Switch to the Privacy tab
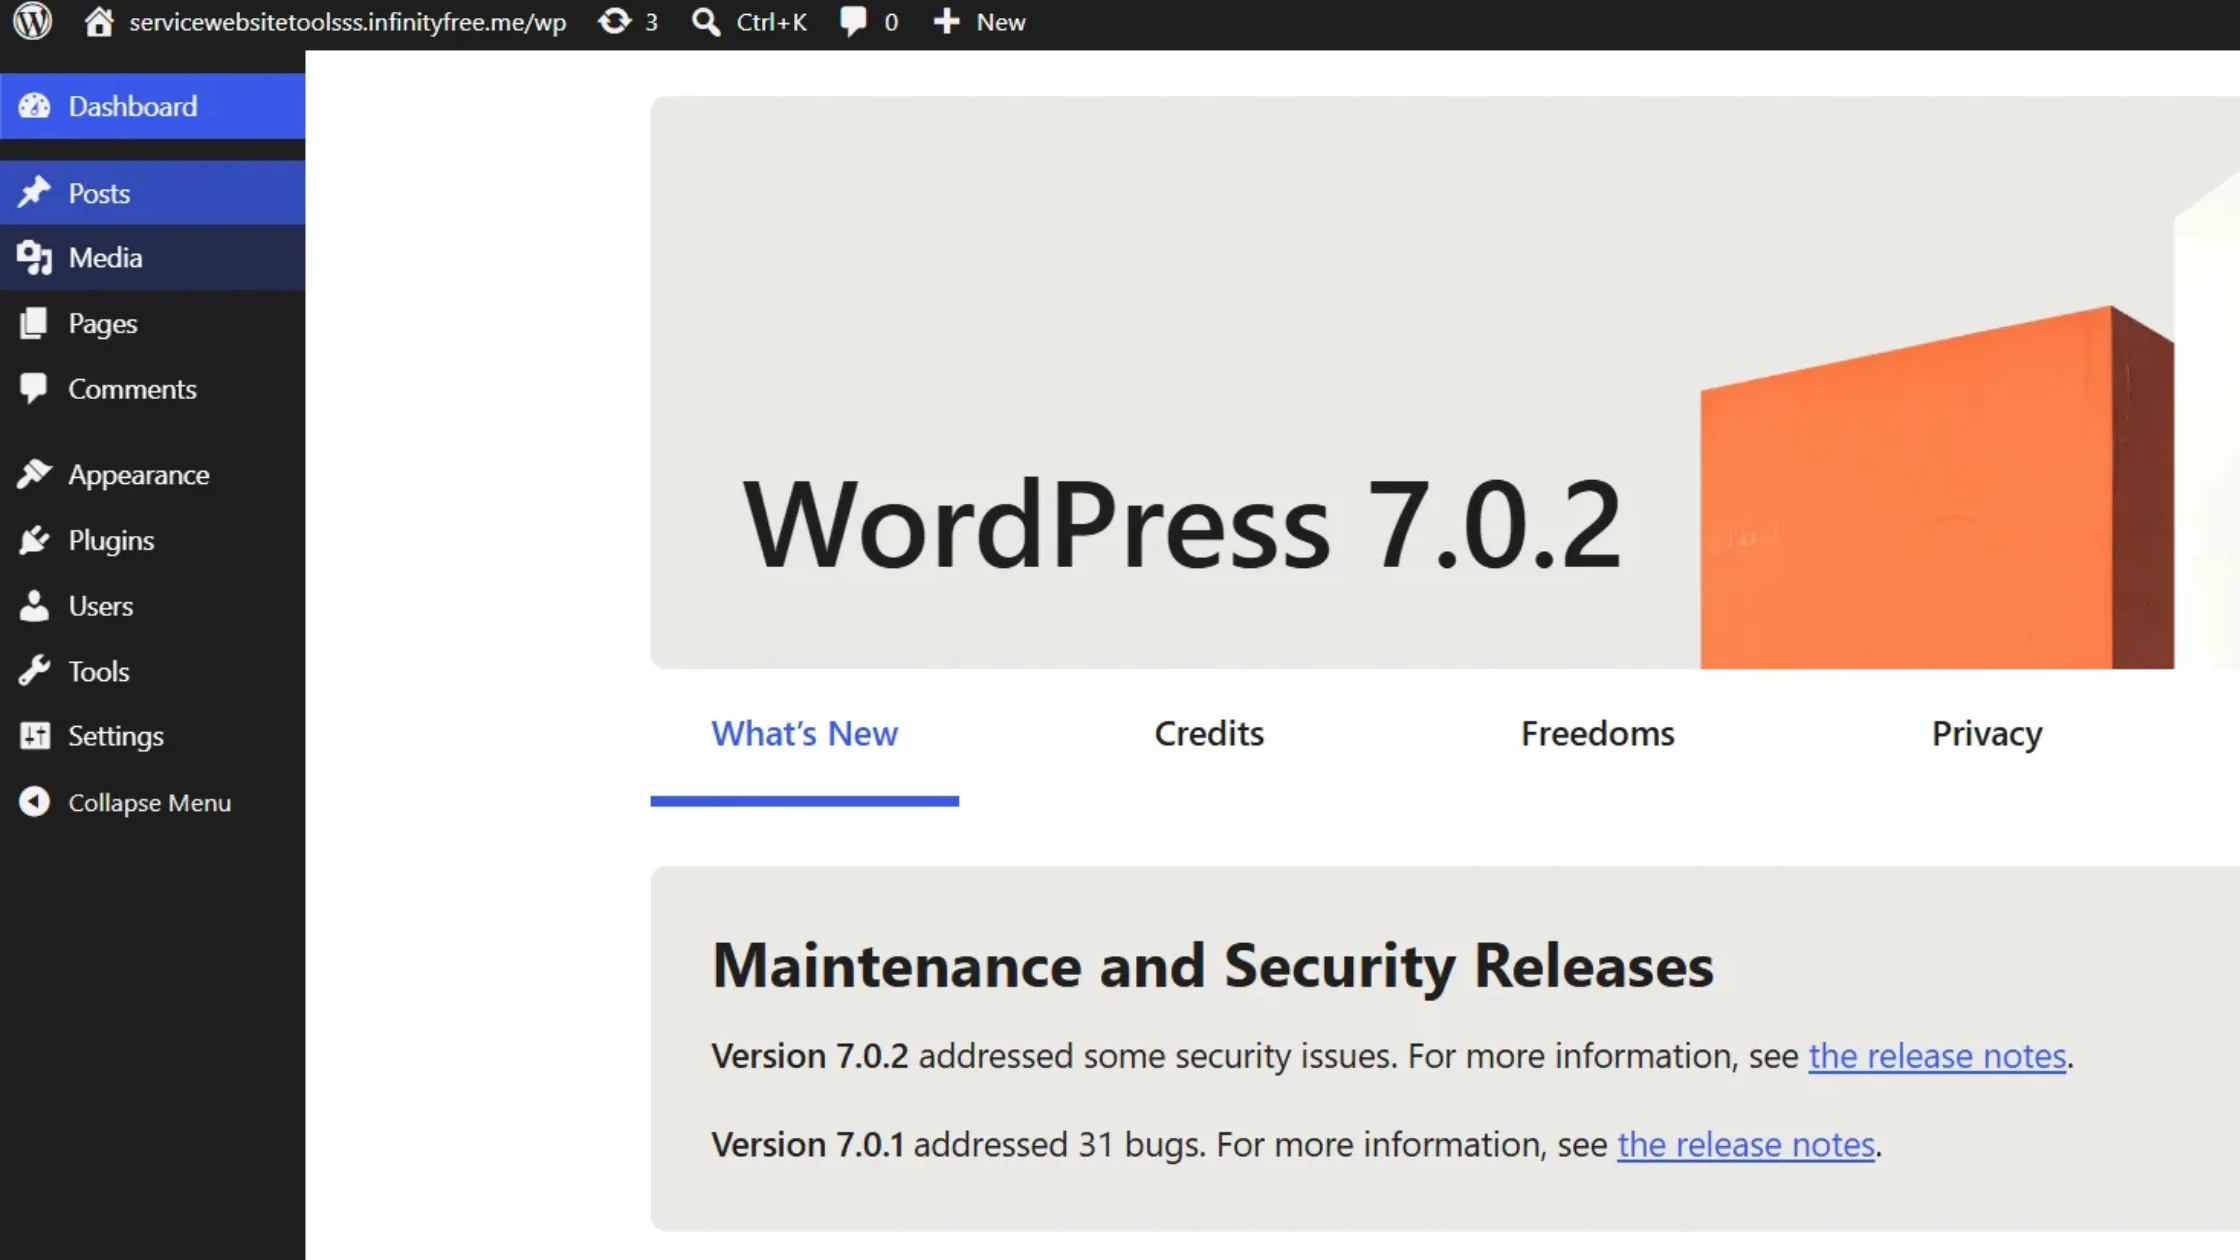 point(1987,734)
